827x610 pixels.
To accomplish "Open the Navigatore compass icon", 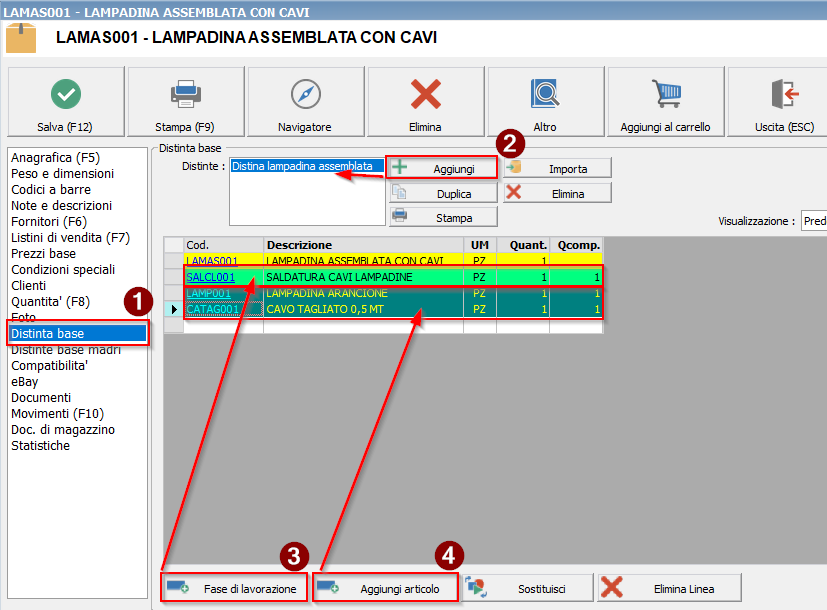I will point(305,94).
